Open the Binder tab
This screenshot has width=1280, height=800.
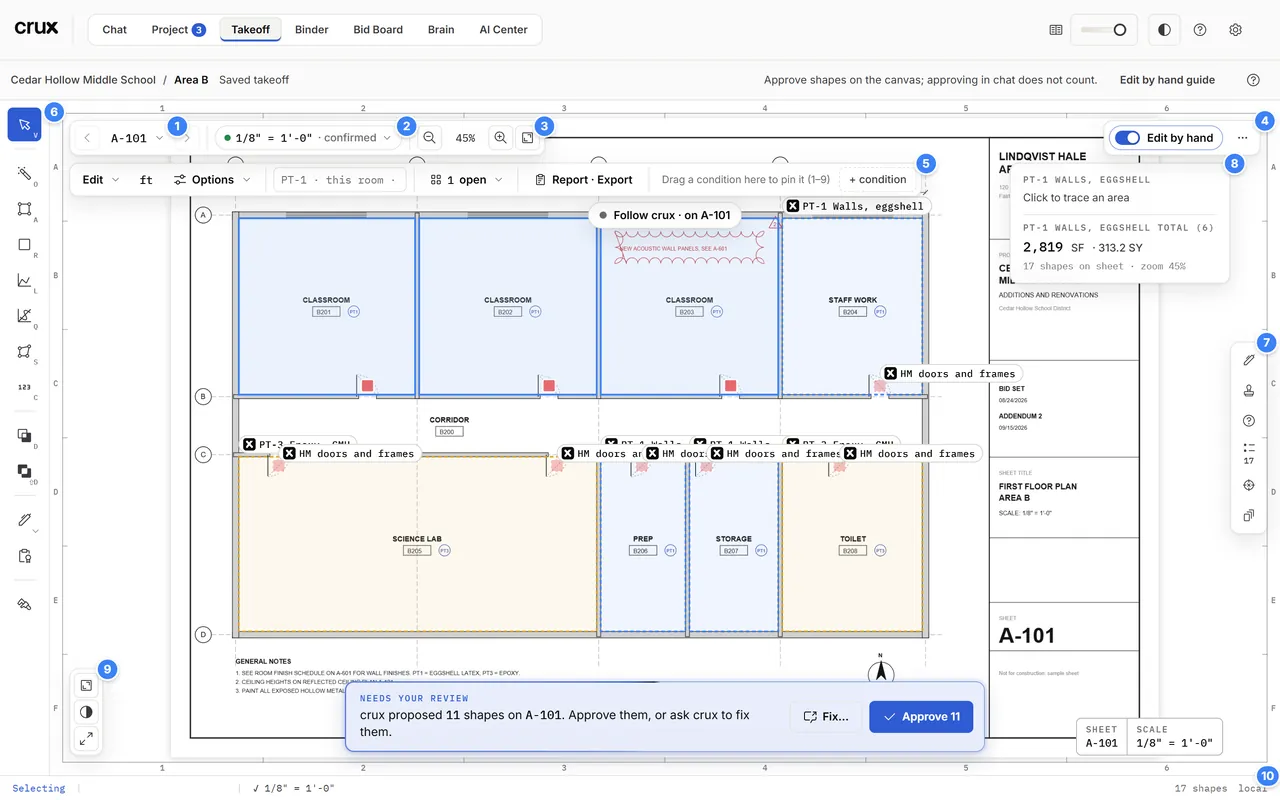click(312, 30)
